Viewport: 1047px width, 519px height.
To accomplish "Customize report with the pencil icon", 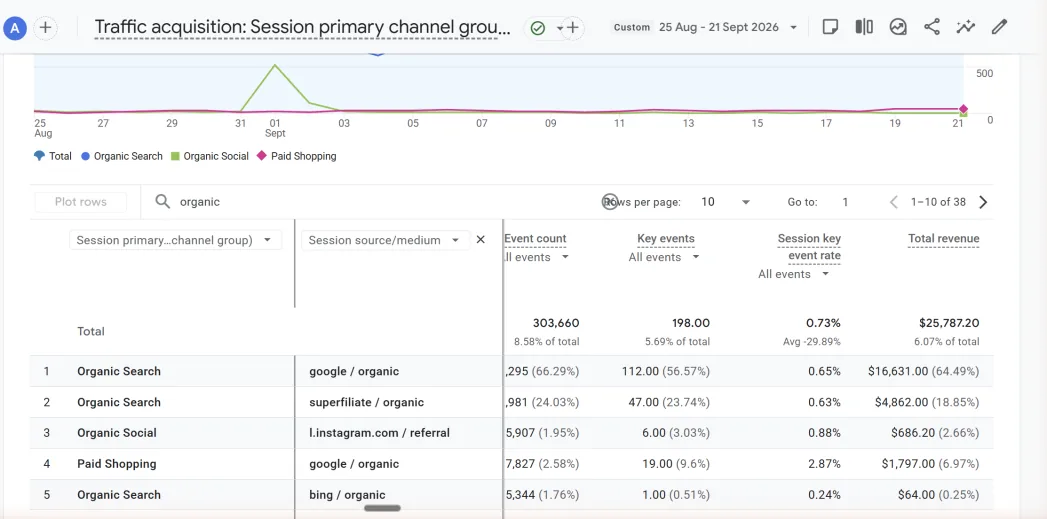I will point(999,27).
